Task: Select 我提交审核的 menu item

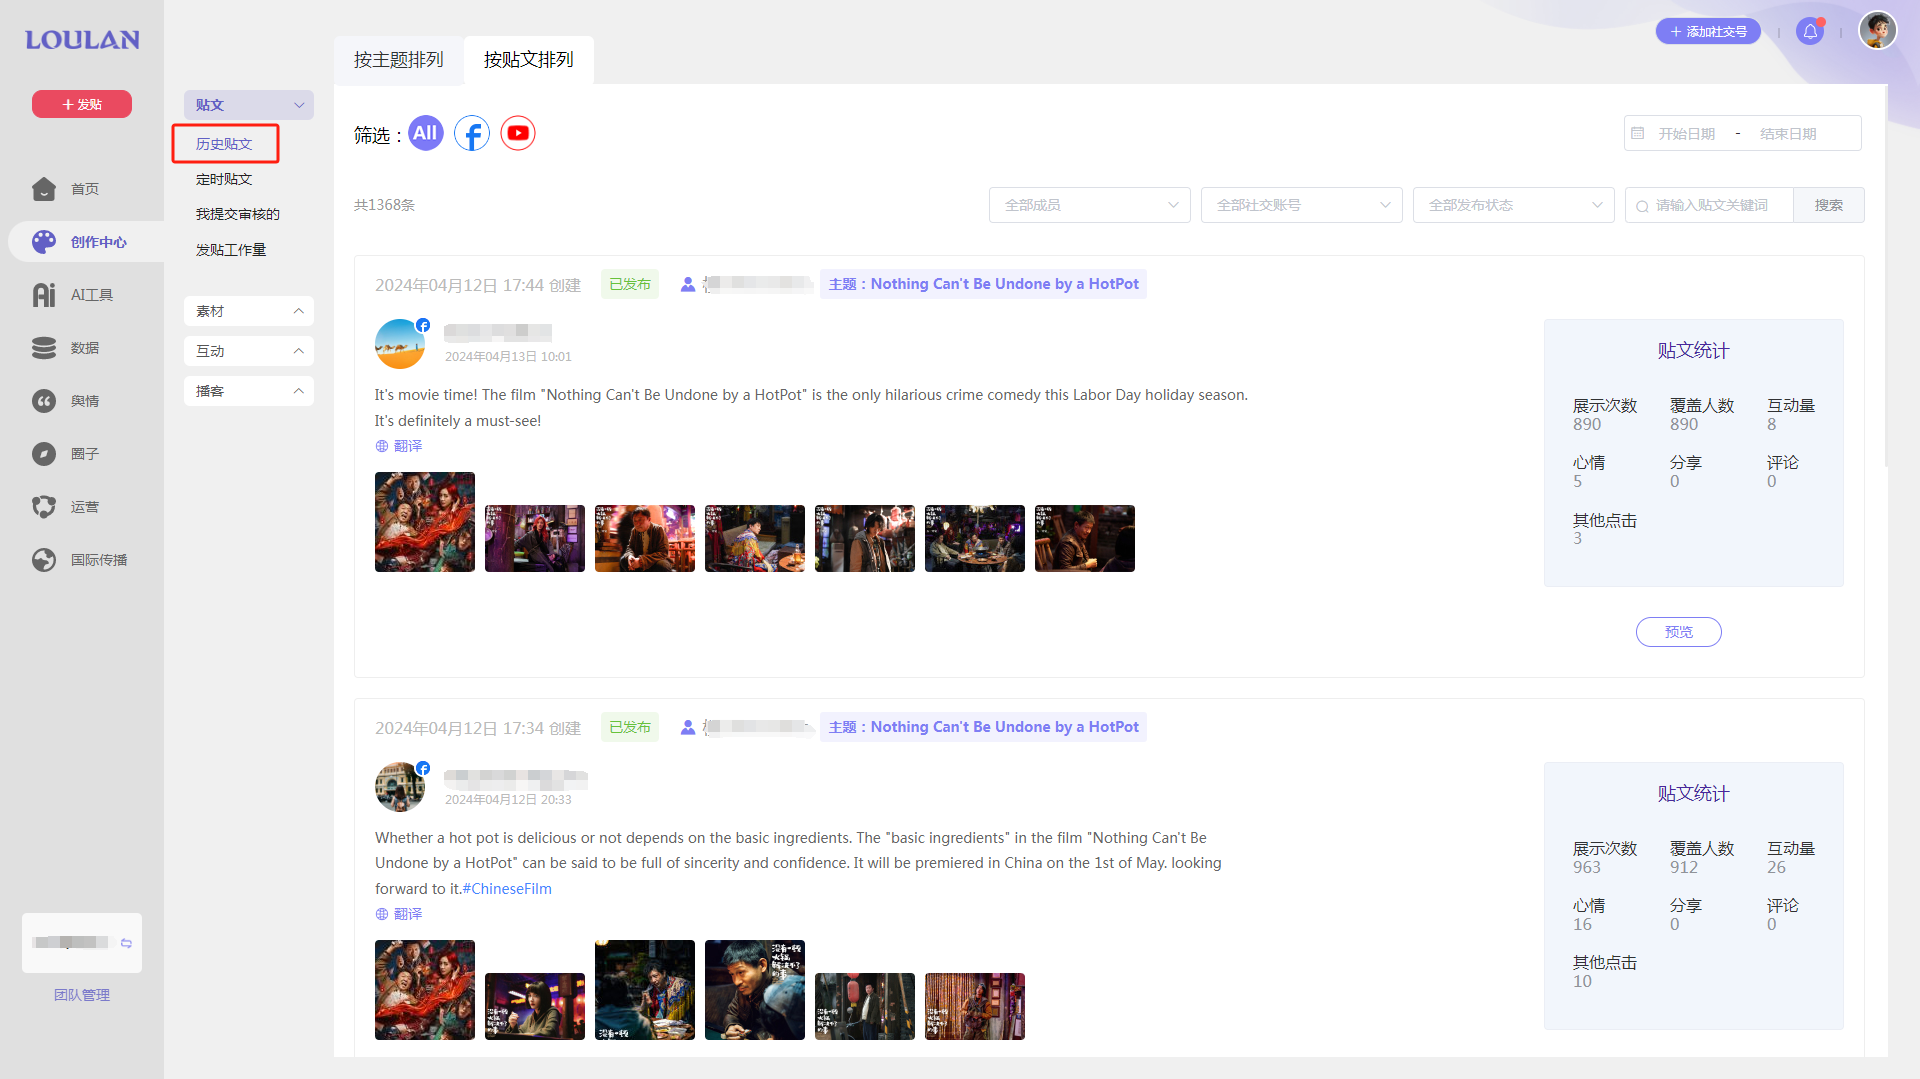Action: tap(238, 214)
